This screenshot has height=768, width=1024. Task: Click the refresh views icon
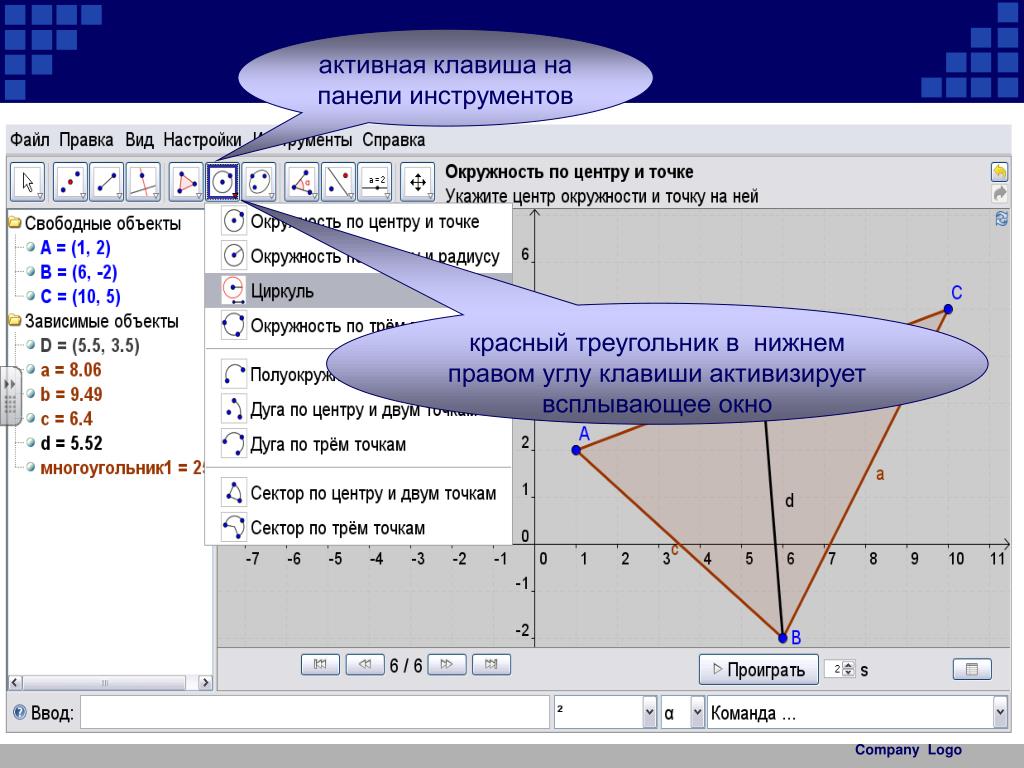1001,219
